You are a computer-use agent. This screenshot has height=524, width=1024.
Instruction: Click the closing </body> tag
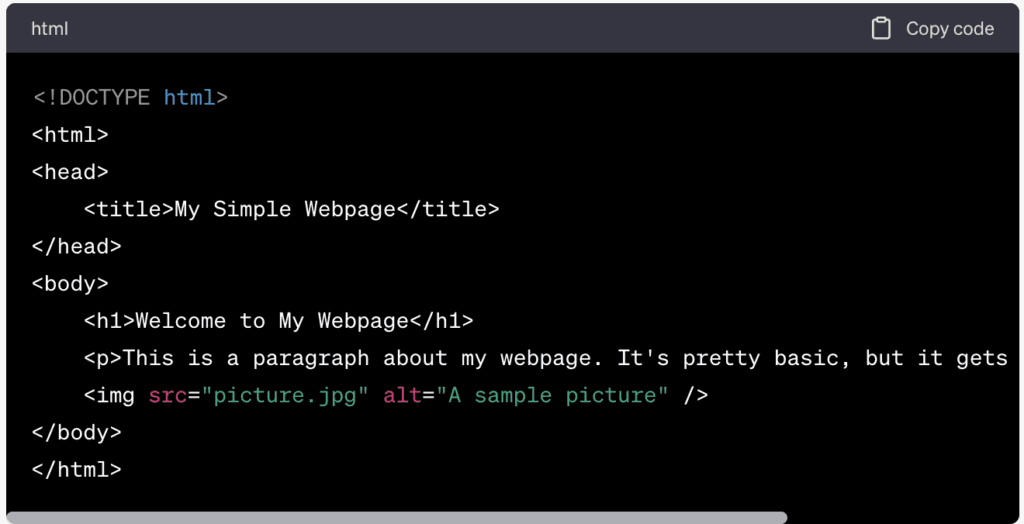click(77, 433)
